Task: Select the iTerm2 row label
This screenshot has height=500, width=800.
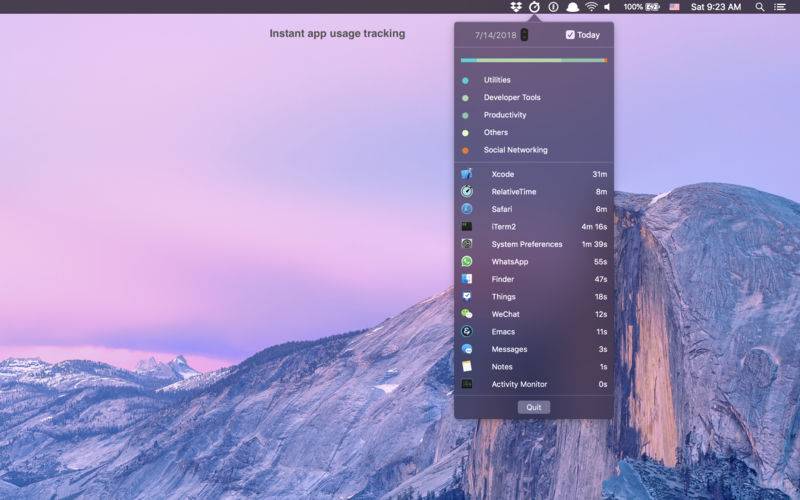Action: tap(504, 227)
